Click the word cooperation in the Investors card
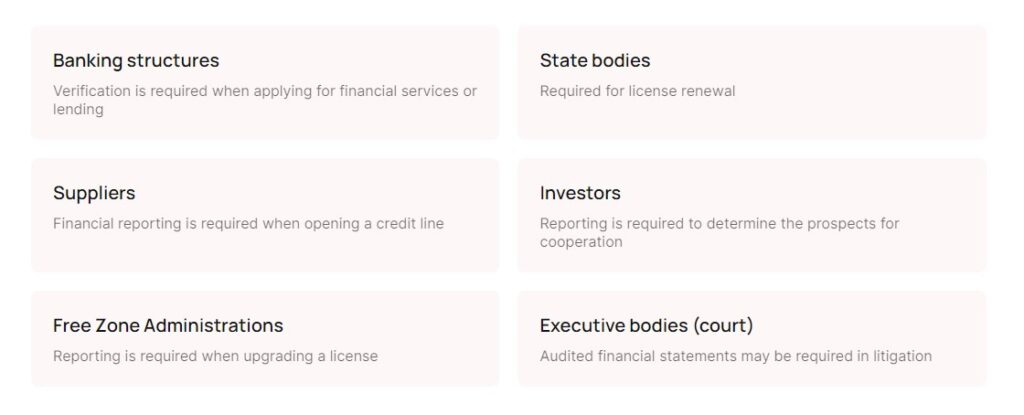Image resolution: width=1024 pixels, height=415 pixels. [x=581, y=242]
